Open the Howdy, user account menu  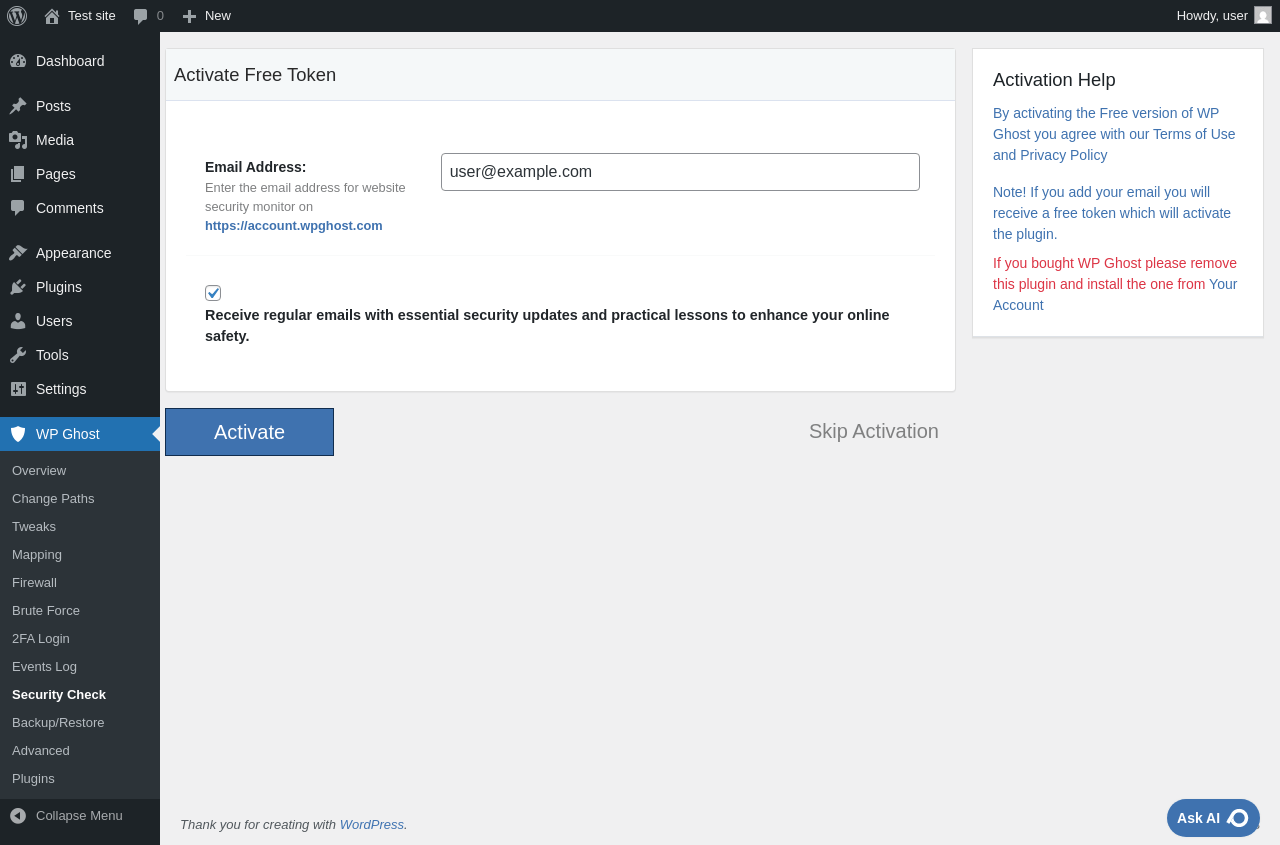(1212, 15)
